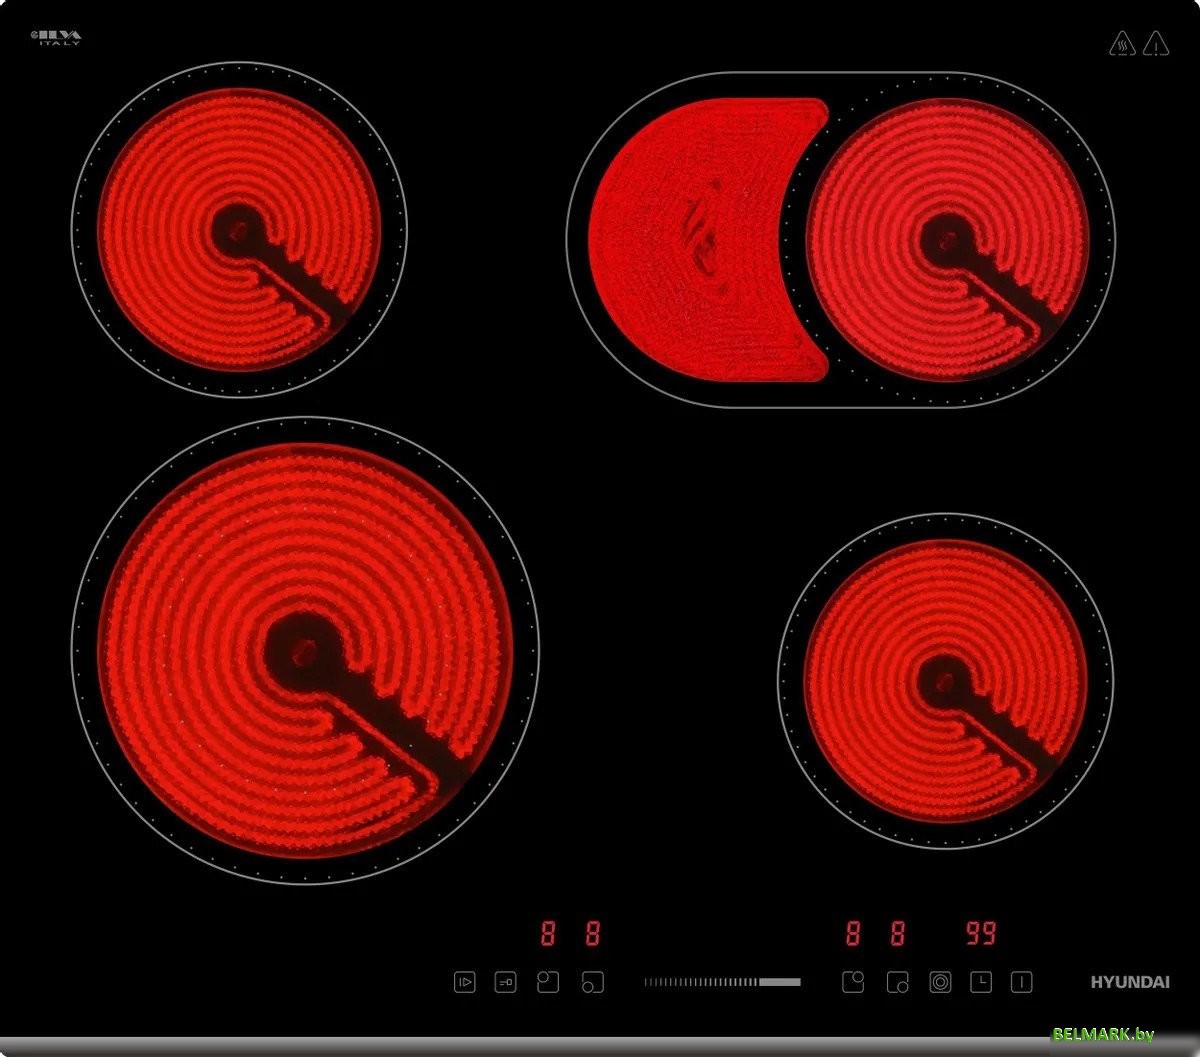The width and height of the screenshot is (1200, 1057).
Task: Click the ILVA Italy logo
Action: point(56,38)
